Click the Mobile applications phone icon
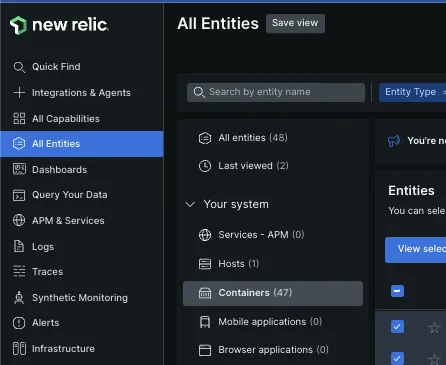This screenshot has height=365, width=446. [205, 322]
